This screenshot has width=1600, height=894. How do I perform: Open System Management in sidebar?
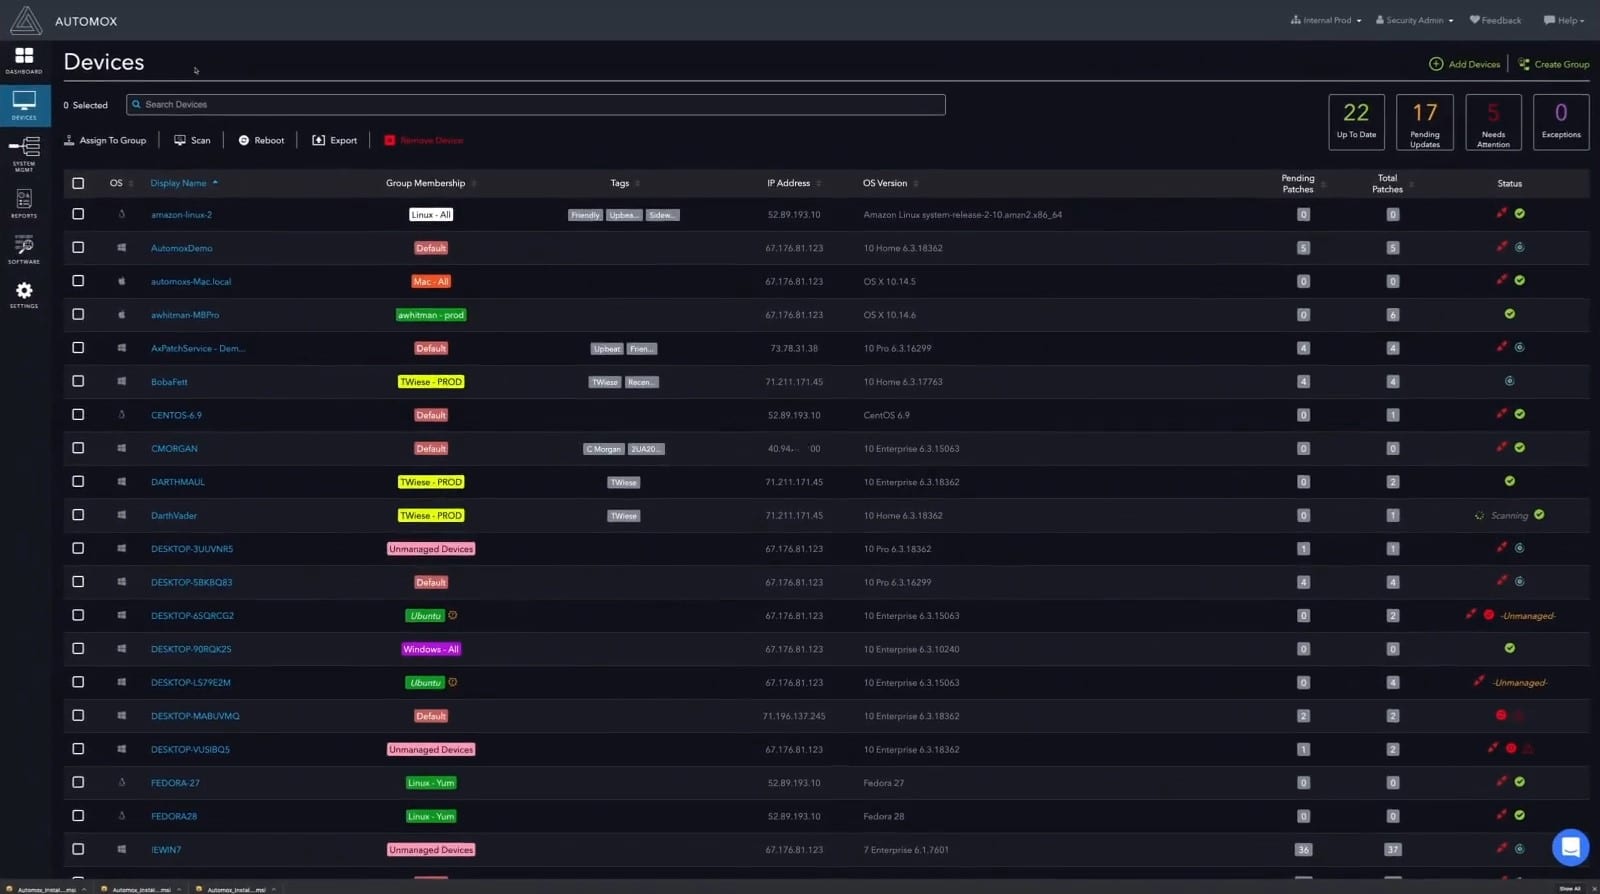click(x=24, y=153)
